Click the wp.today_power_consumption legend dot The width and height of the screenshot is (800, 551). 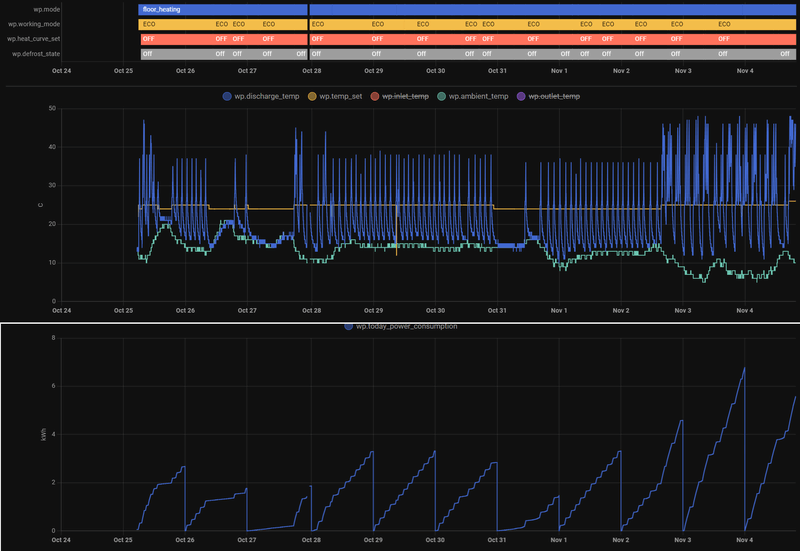point(348,327)
